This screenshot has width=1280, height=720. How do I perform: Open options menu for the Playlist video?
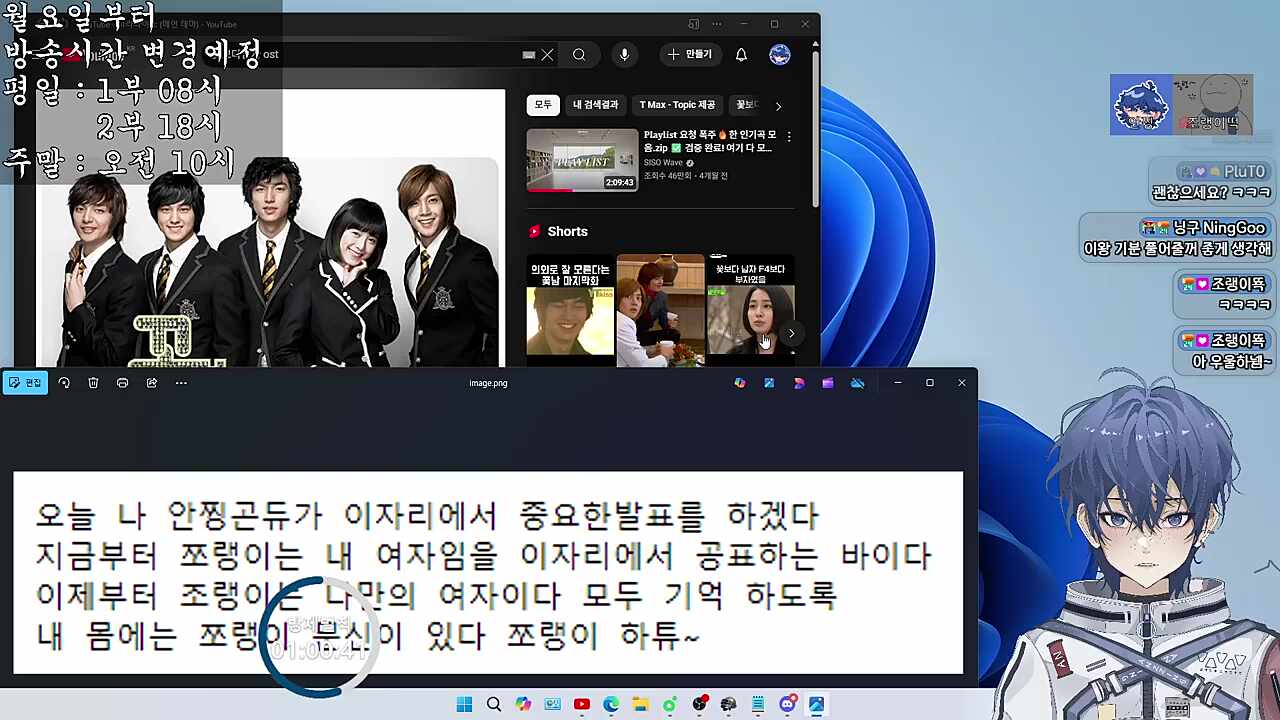pos(789,137)
